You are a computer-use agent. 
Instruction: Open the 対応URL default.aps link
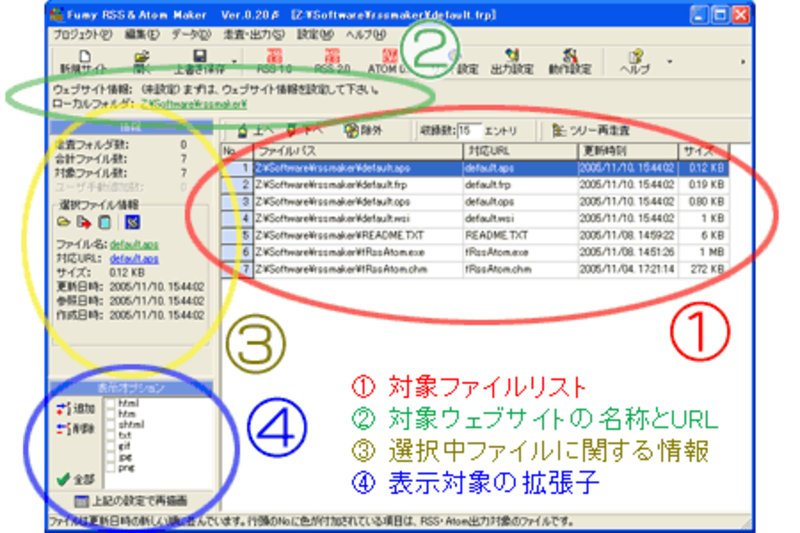coord(134,259)
